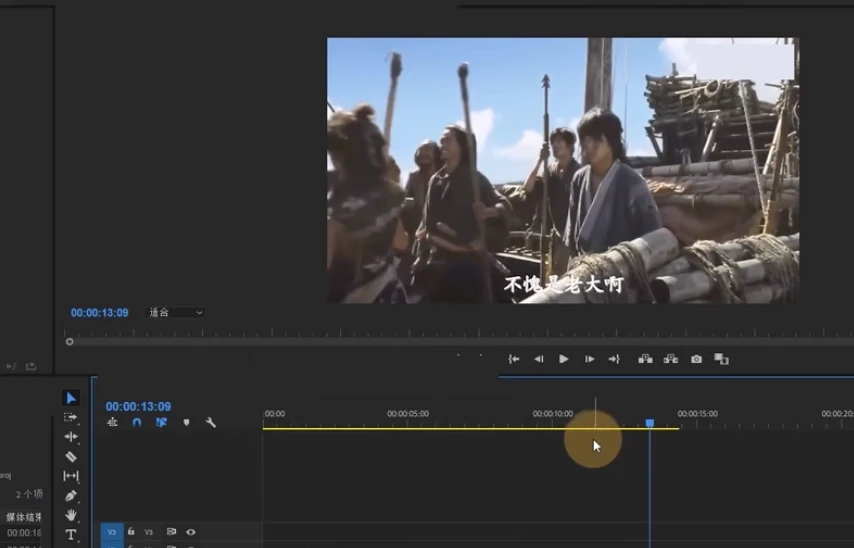
Task: Export frame with the camera icon
Action: (x=696, y=359)
